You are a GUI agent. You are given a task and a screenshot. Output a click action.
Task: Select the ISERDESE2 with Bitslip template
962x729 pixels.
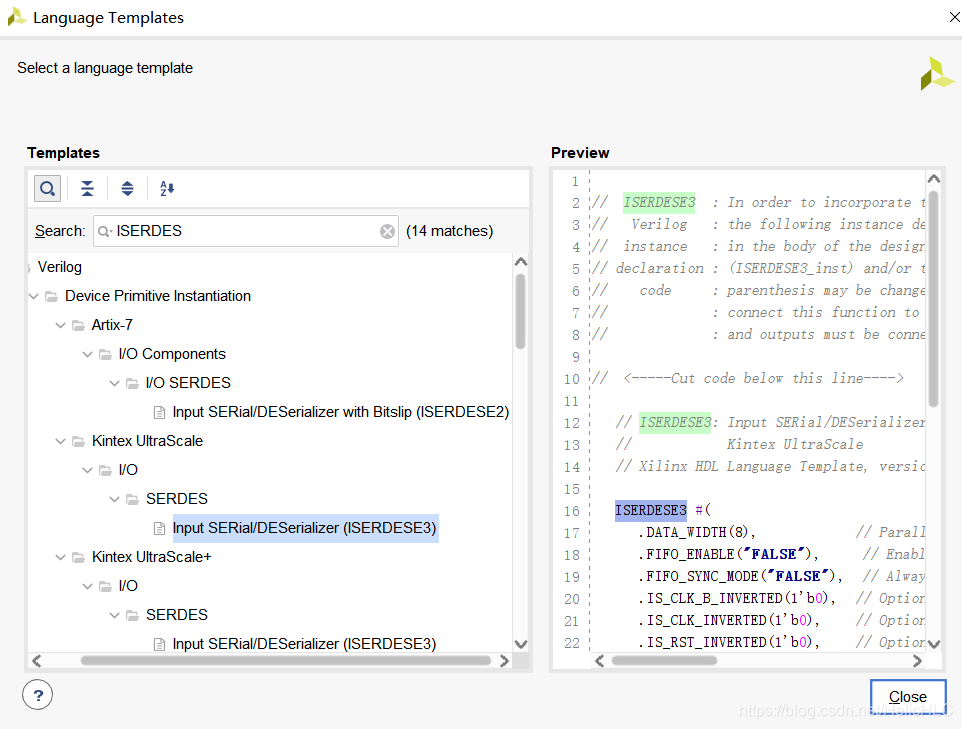pos(341,412)
